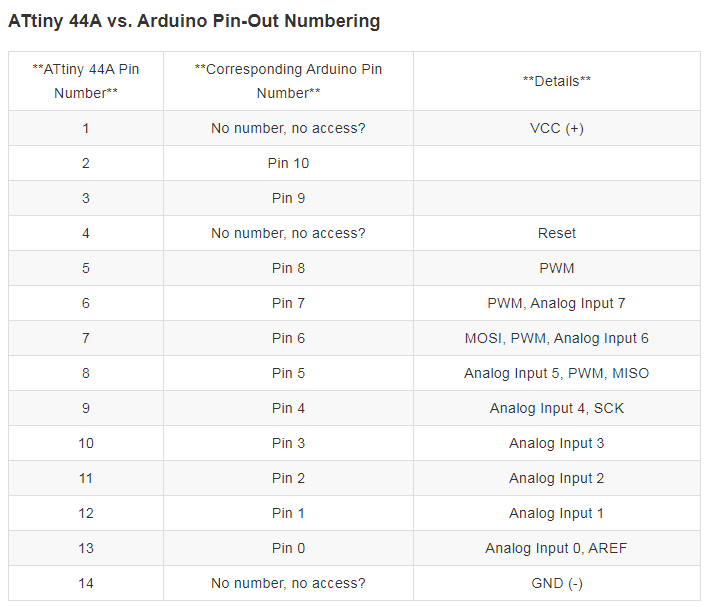708x607 pixels.
Task: Select the Analog Input 1 cell
Action: click(x=557, y=513)
